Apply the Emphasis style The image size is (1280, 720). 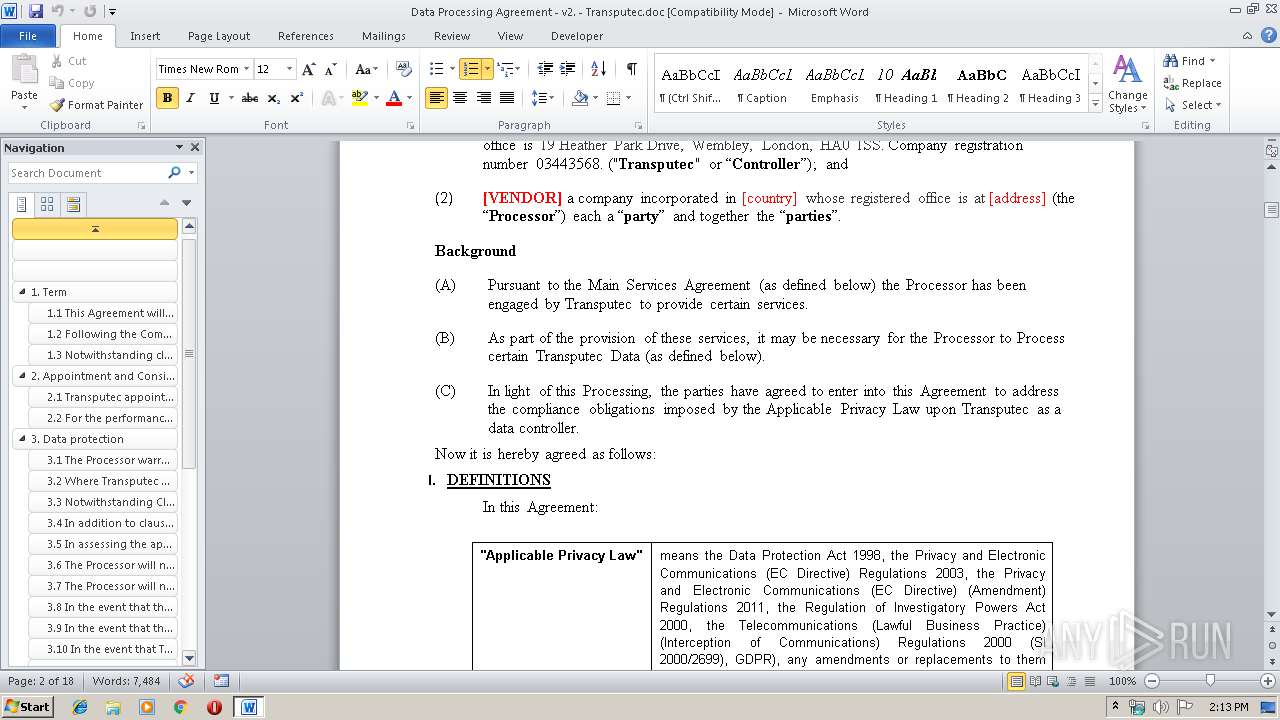[835, 83]
